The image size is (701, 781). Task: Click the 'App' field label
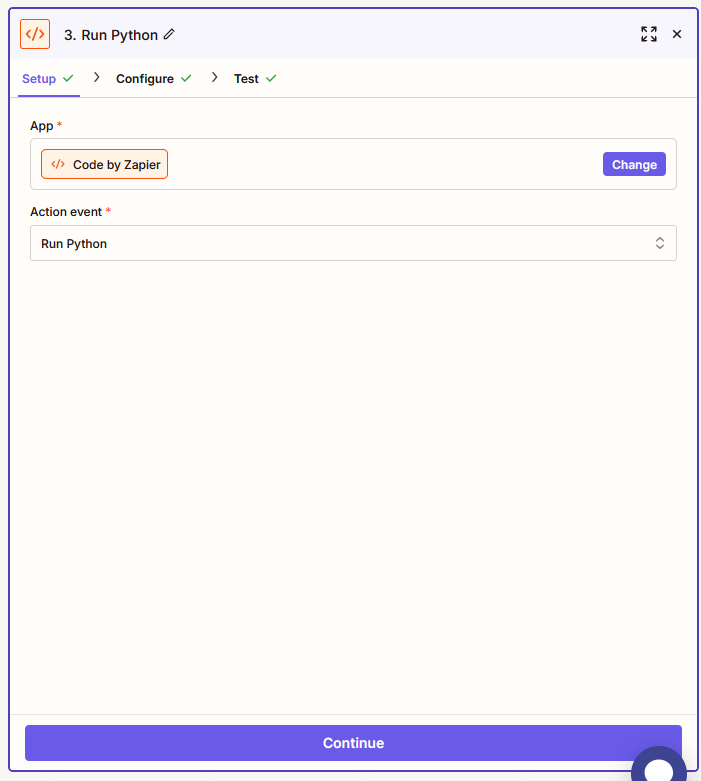pyautogui.click(x=42, y=126)
